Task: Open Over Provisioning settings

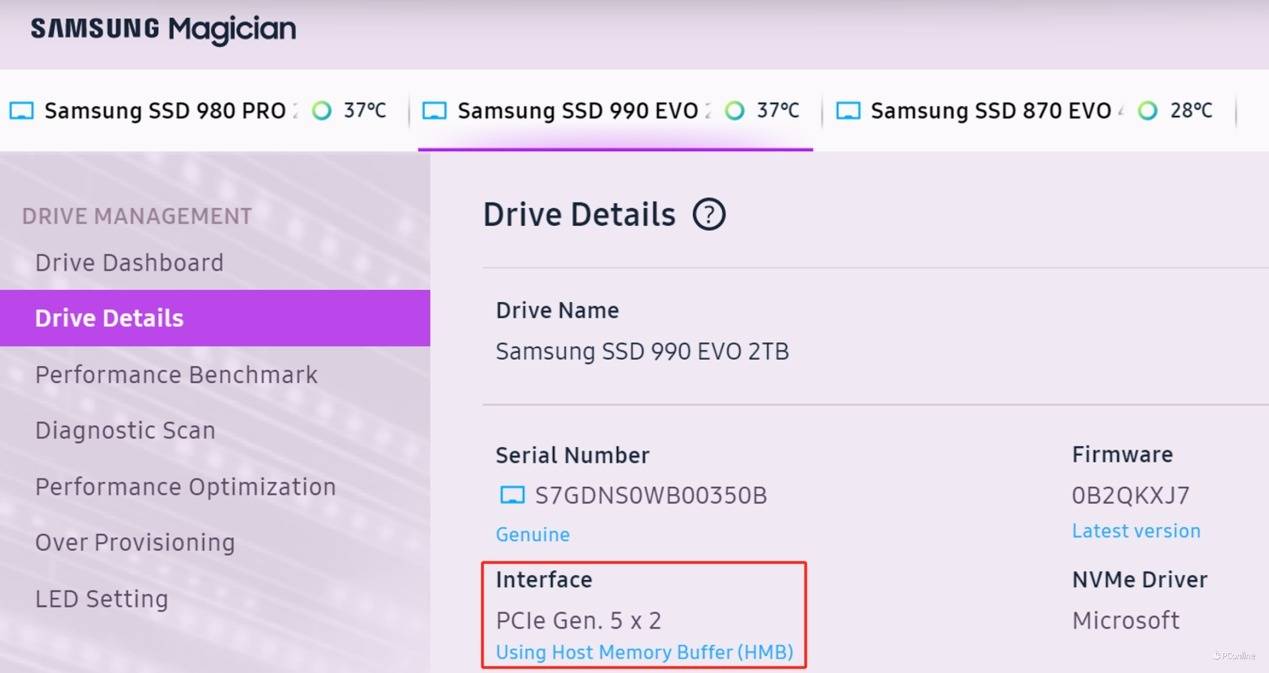Action: tap(135, 543)
